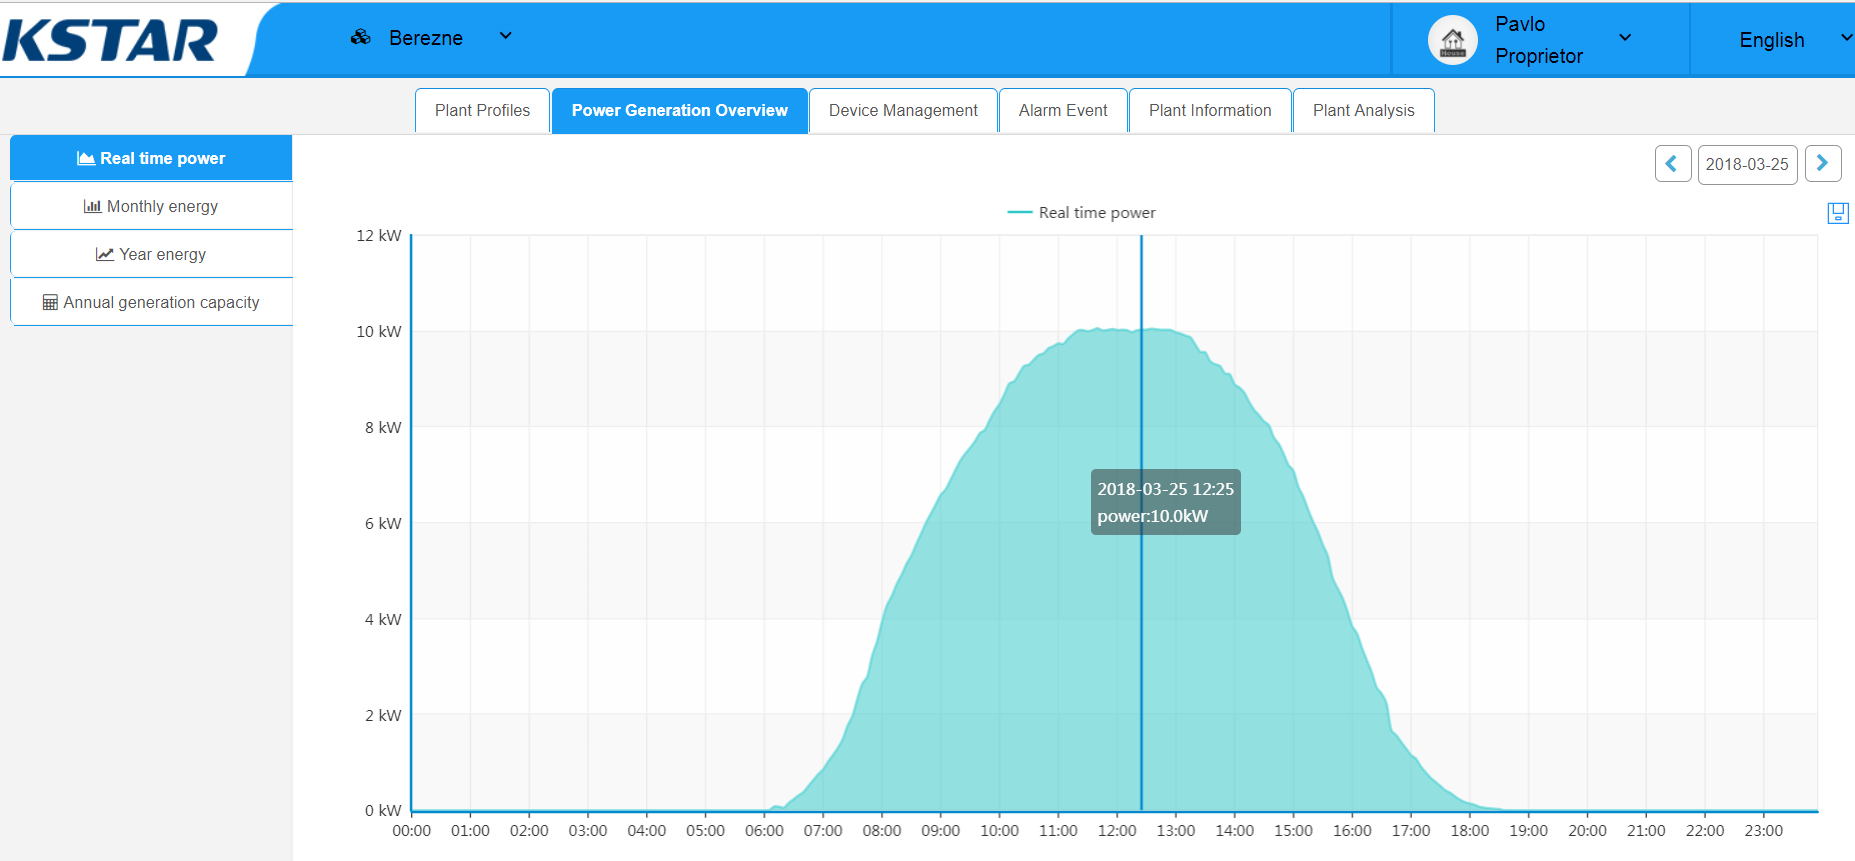Screen dimensions: 1855x861
Task: Switch to the Plant Profiles tab
Action: (x=482, y=110)
